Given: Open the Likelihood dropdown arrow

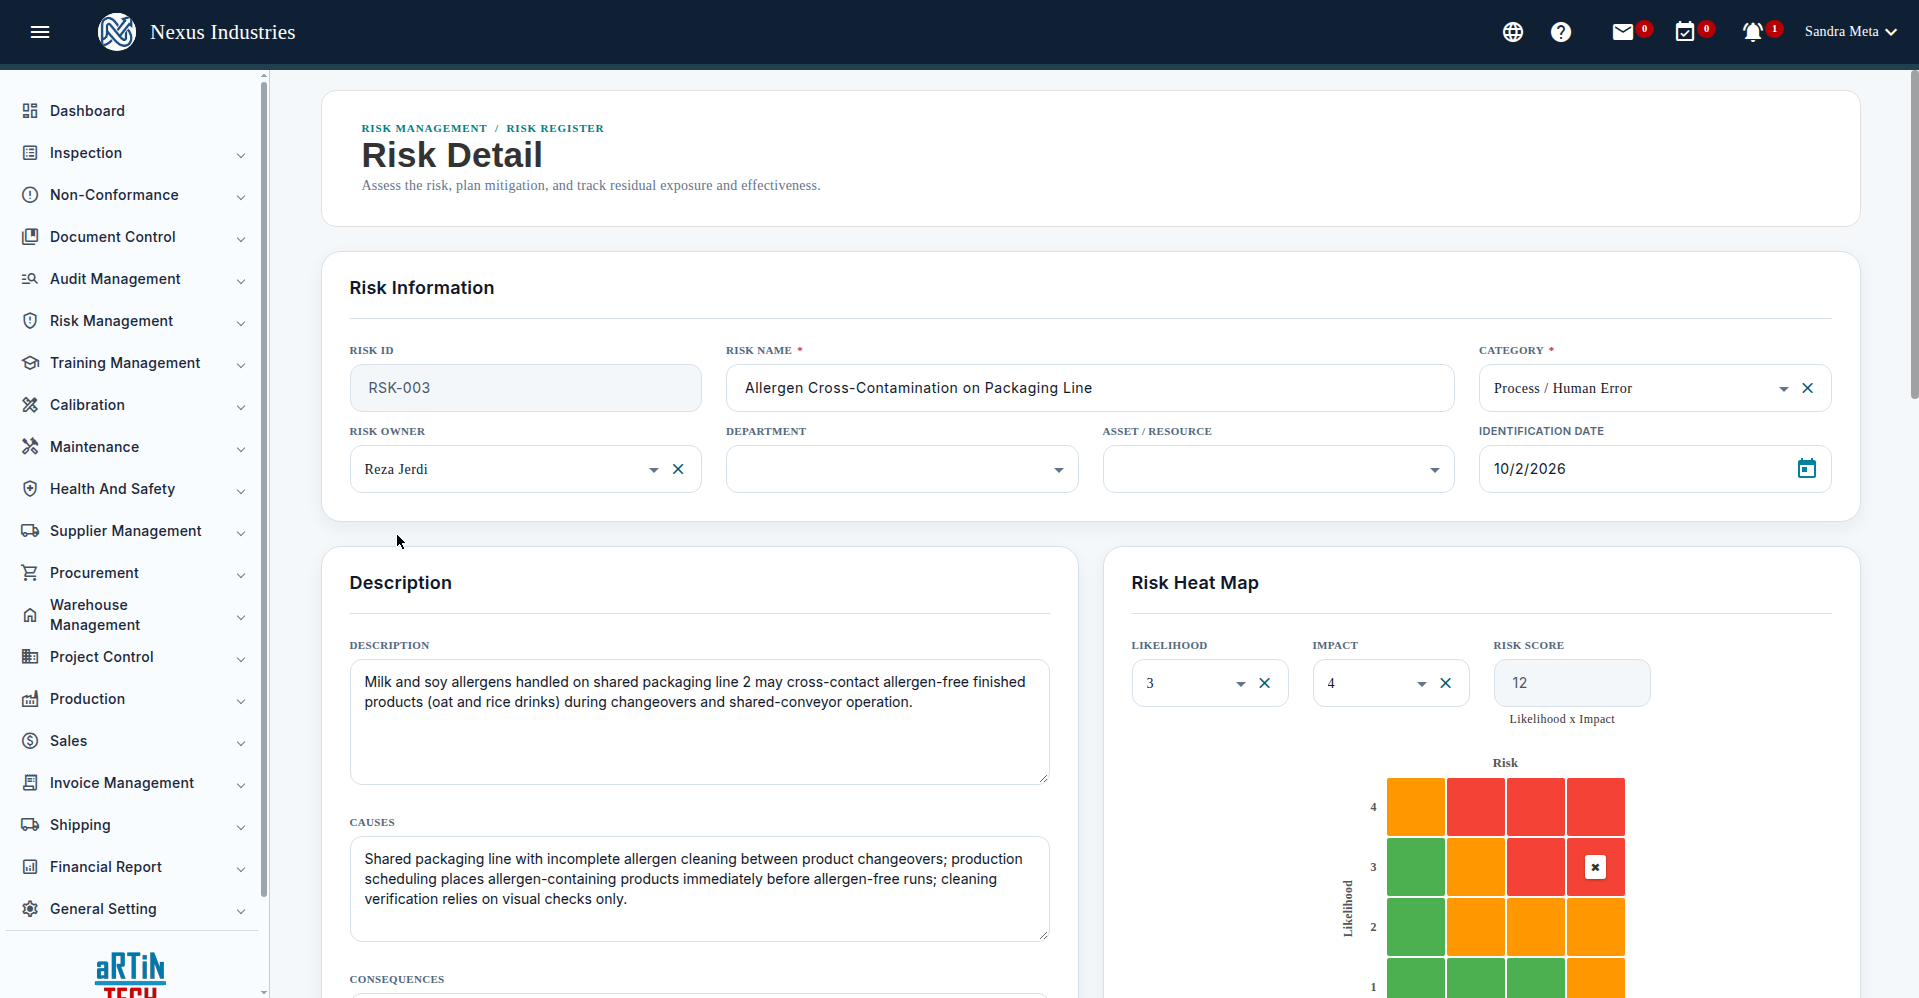Looking at the screenshot, I should click(1241, 684).
